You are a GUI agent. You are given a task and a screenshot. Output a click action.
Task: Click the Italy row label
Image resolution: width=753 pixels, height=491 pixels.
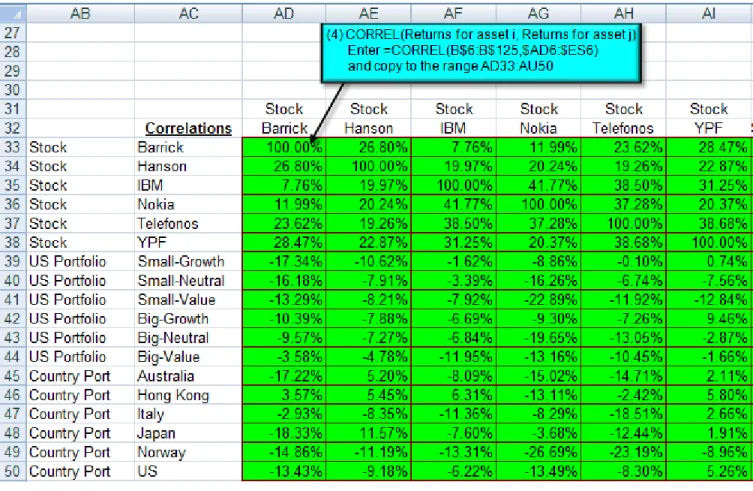[188, 414]
